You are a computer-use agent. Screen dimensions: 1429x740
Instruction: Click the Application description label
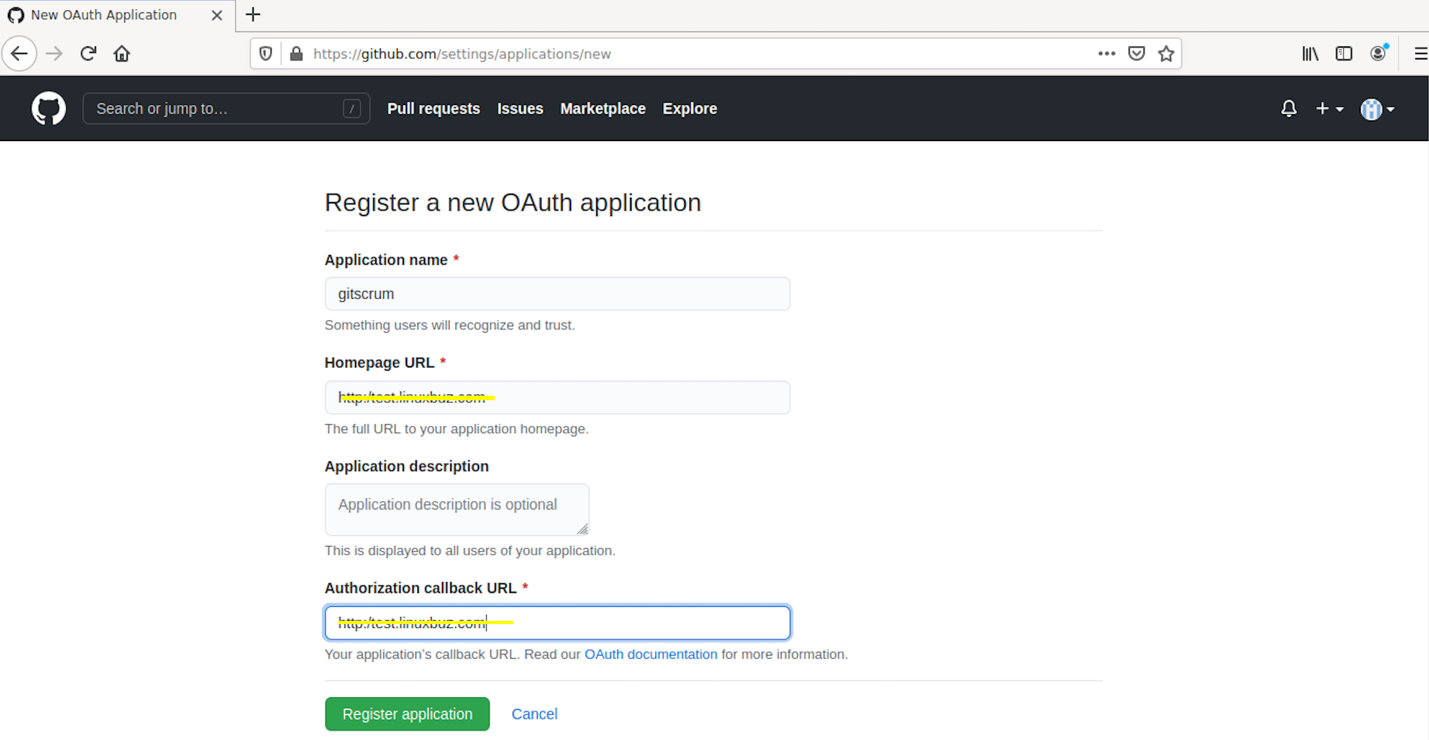[x=407, y=467]
